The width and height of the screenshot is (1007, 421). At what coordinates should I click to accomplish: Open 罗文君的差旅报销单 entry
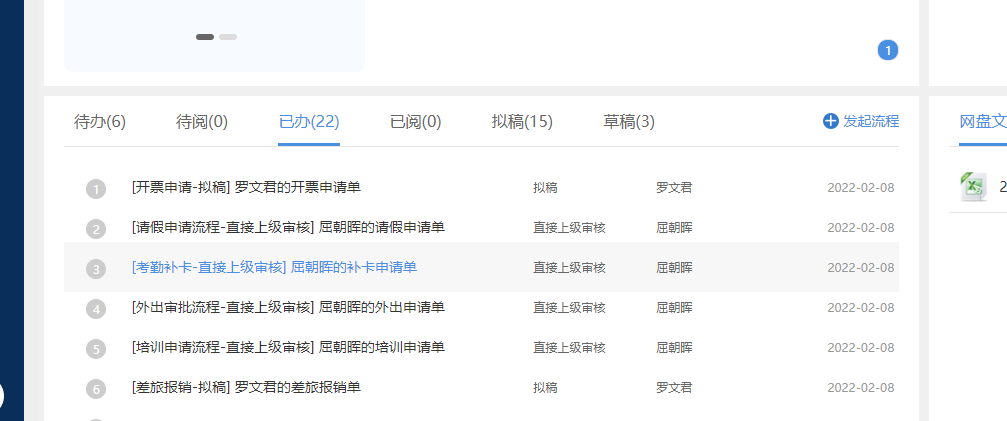tap(246, 387)
